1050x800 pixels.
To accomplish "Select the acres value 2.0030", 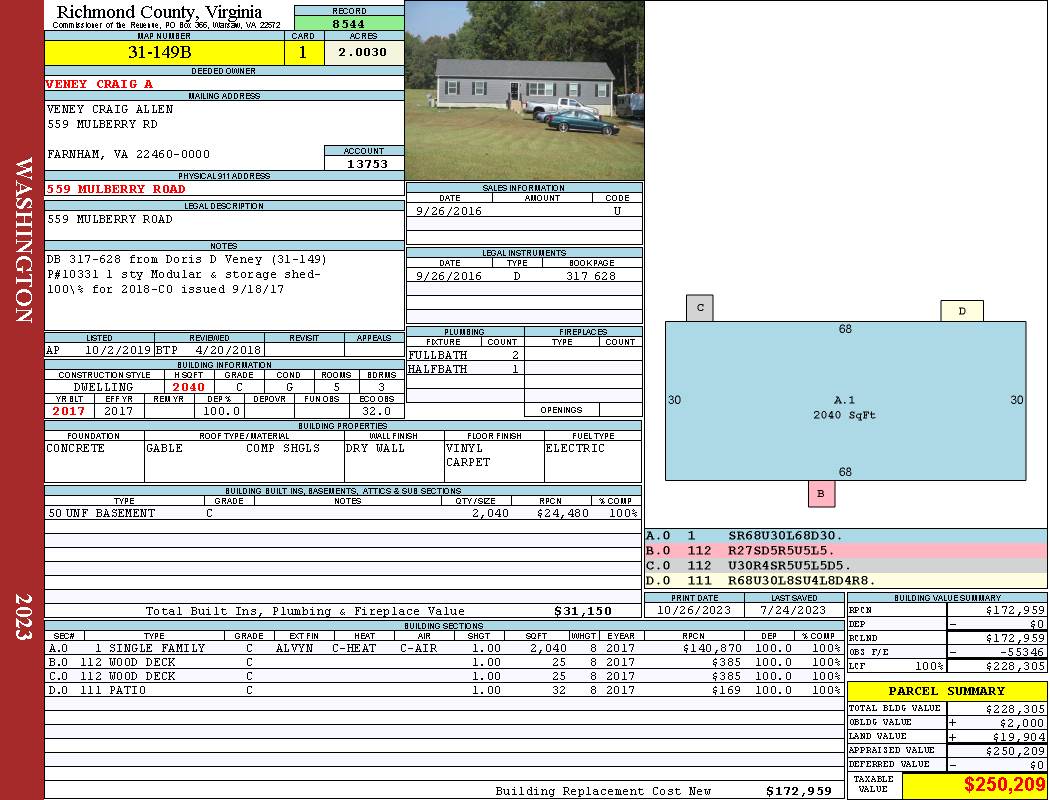I will pyautogui.click(x=363, y=53).
